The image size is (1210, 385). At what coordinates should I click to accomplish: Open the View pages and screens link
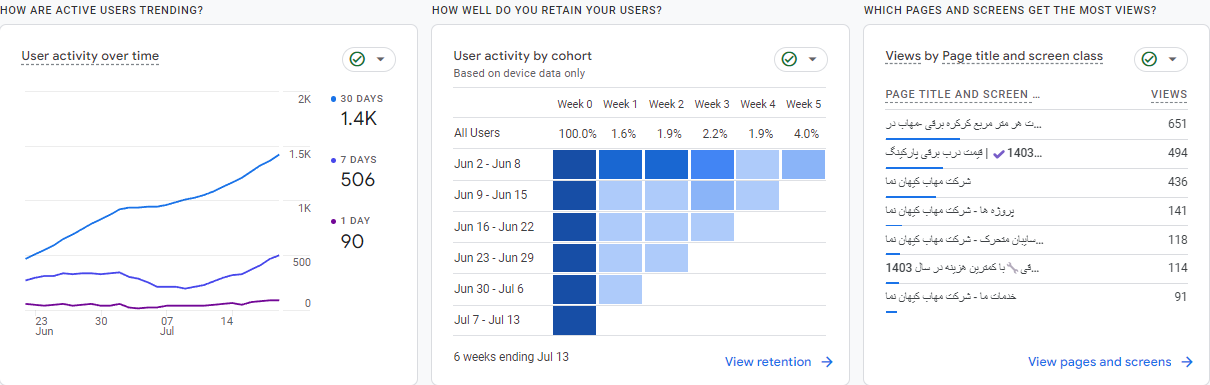(1099, 362)
